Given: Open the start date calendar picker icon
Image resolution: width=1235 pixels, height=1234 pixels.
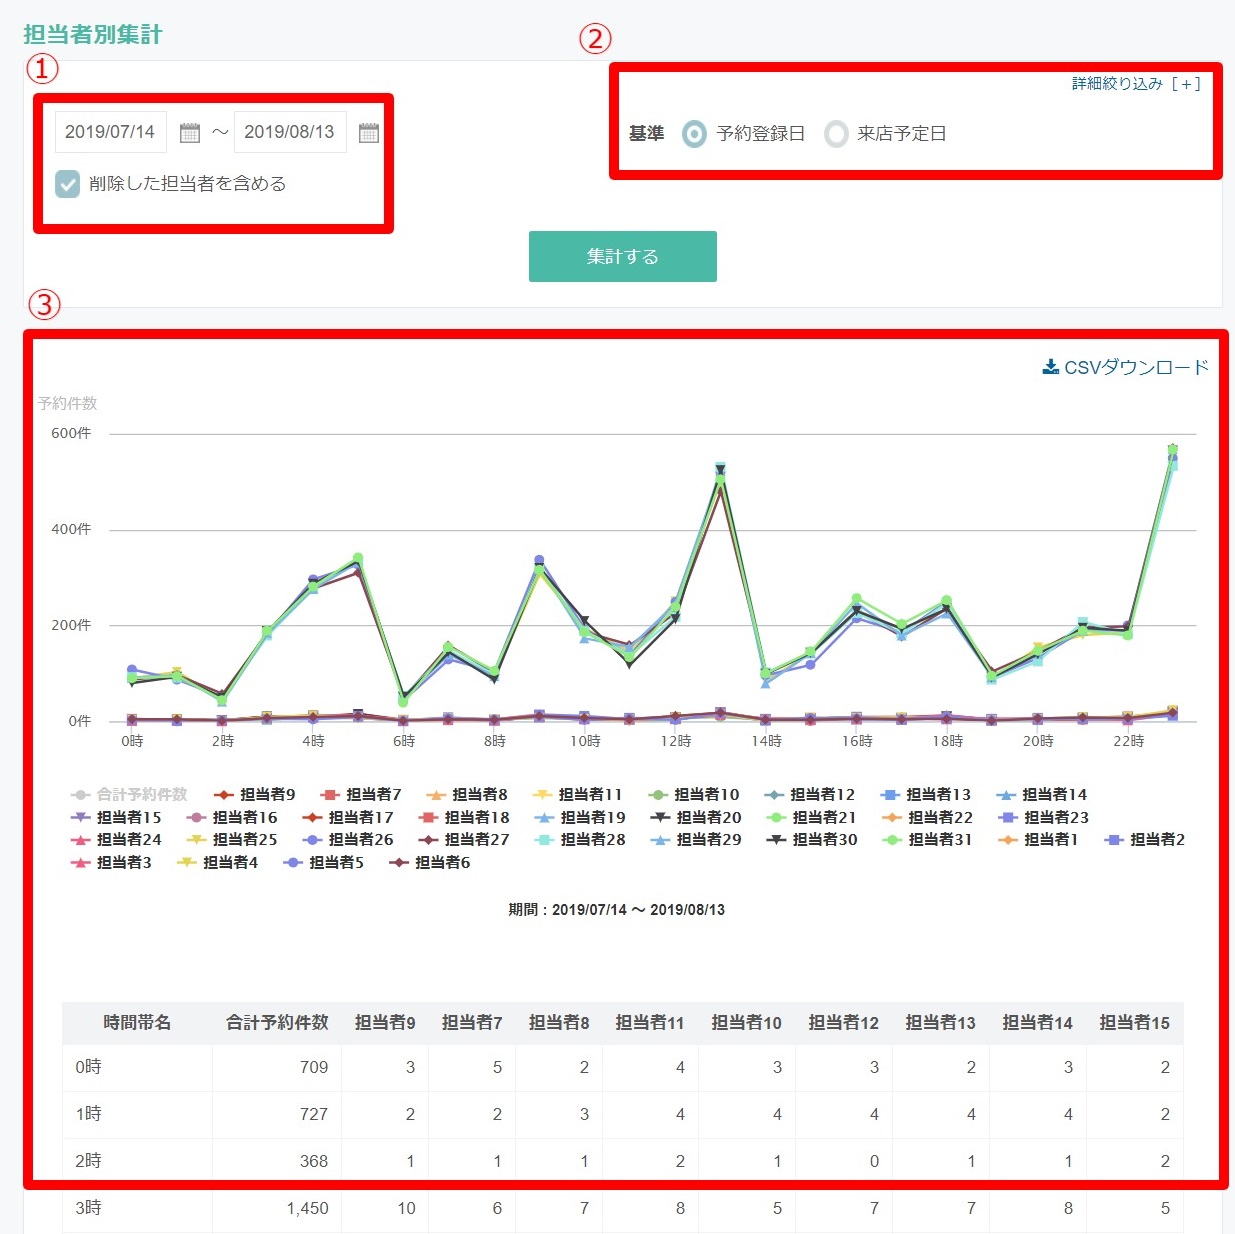Looking at the screenshot, I should pyautogui.click(x=189, y=133).
